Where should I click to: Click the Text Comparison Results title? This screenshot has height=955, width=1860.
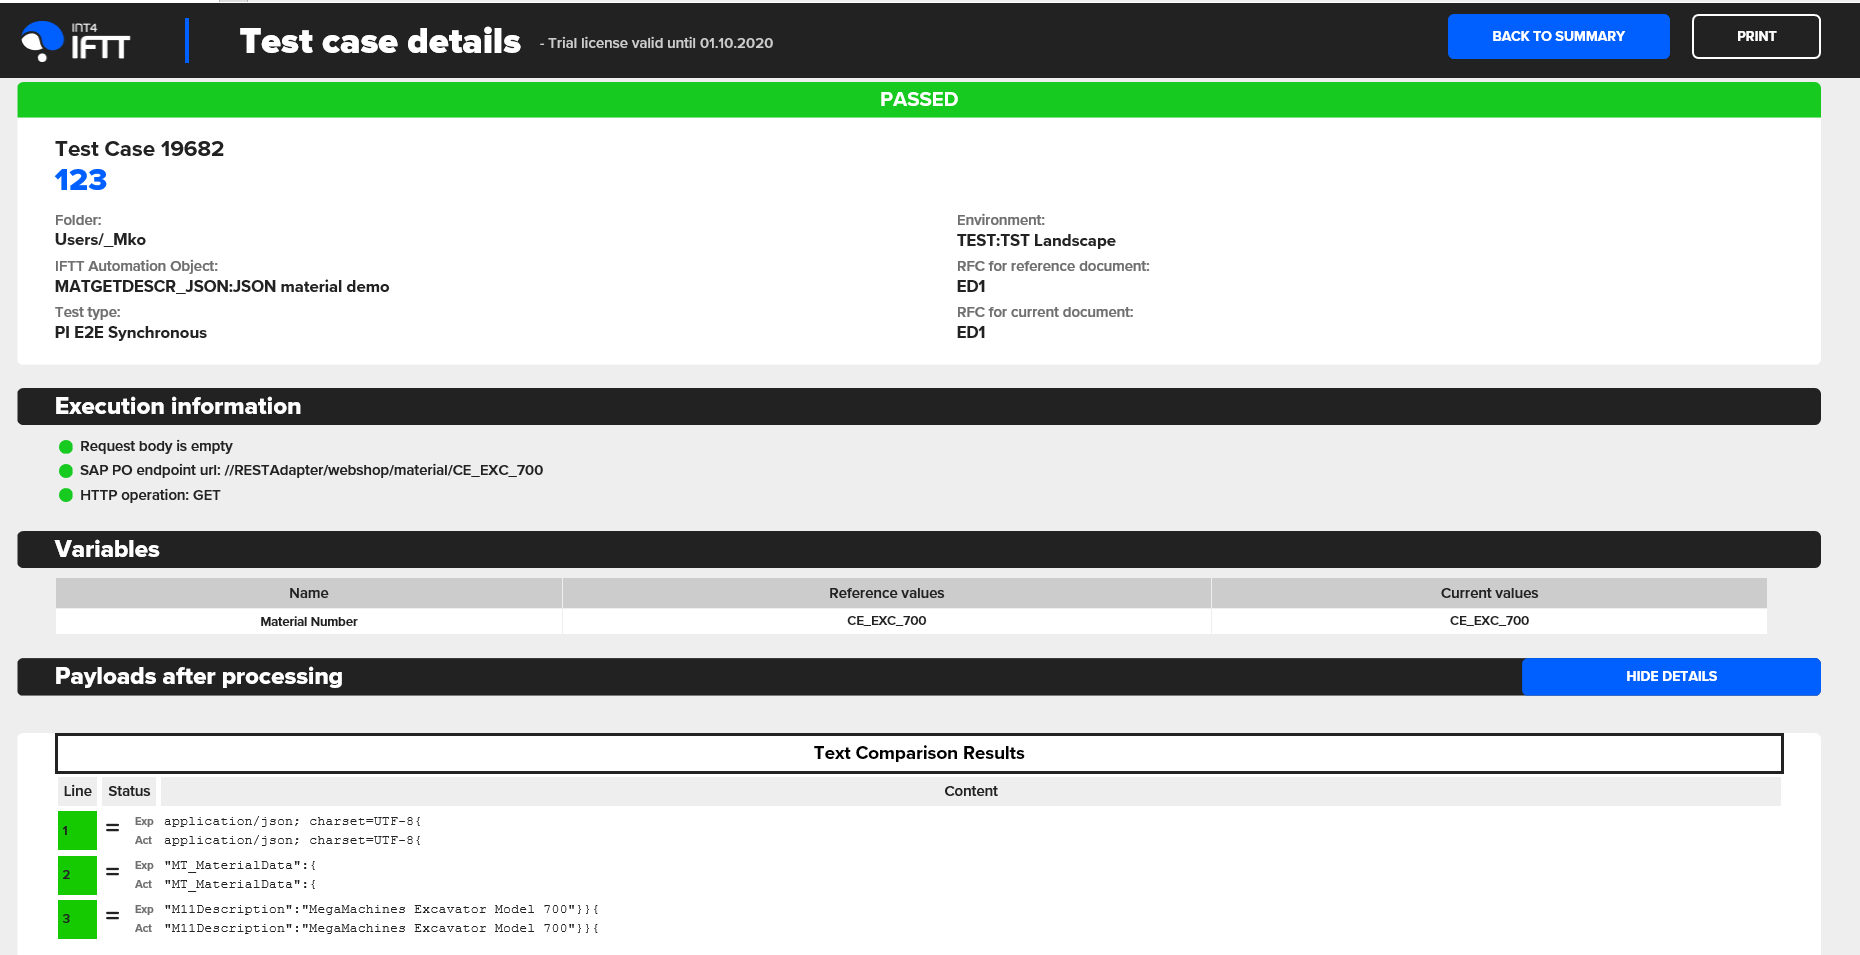tap(918, 753)
